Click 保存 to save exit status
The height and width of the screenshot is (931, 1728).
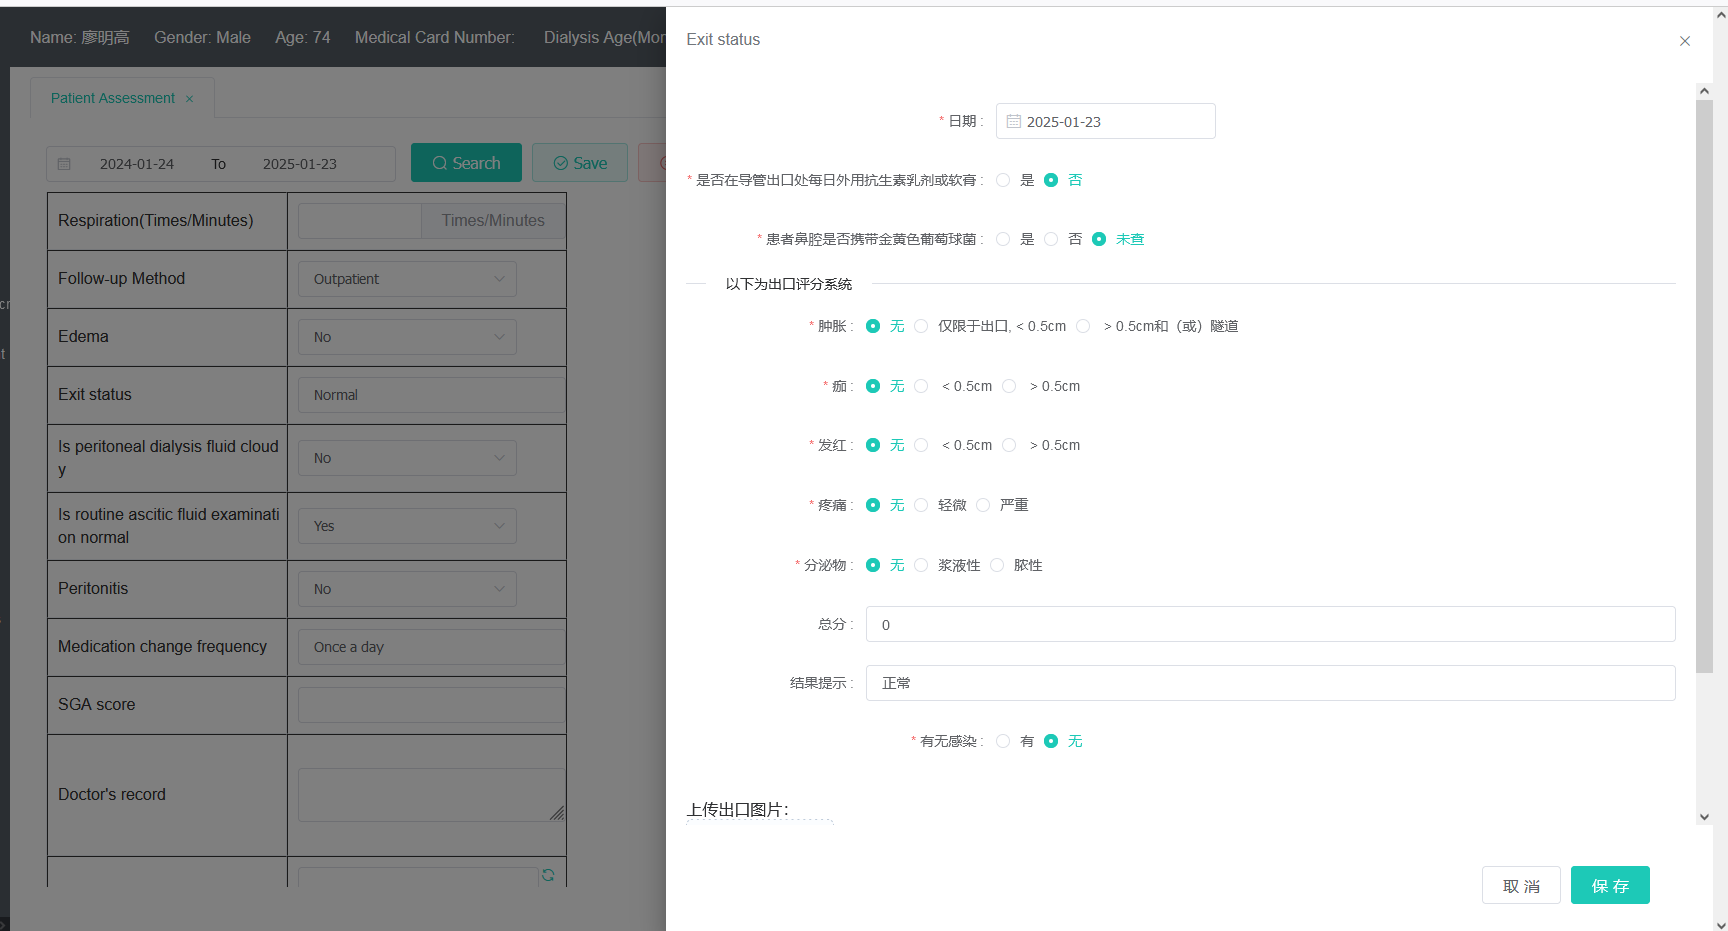pyautogui.click(x=1610, y=885)
